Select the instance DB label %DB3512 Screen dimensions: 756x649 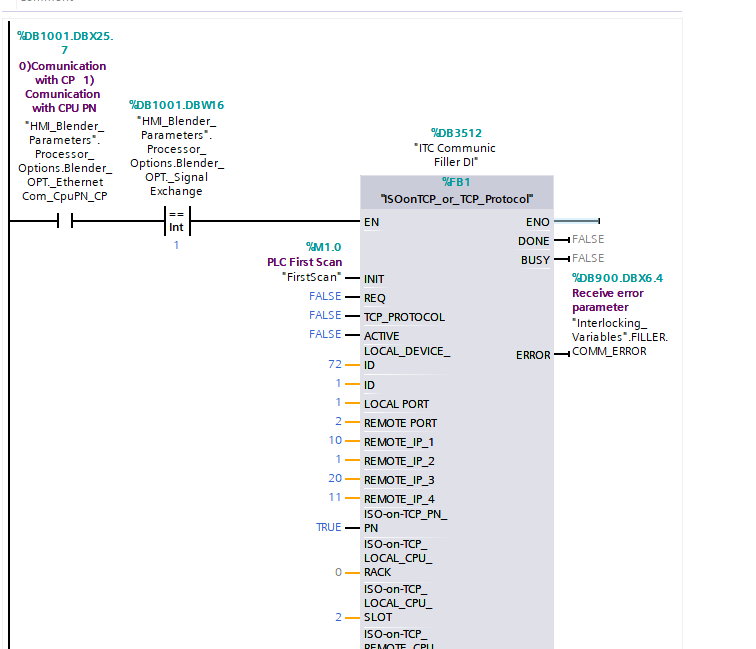(x=456, y=133)
